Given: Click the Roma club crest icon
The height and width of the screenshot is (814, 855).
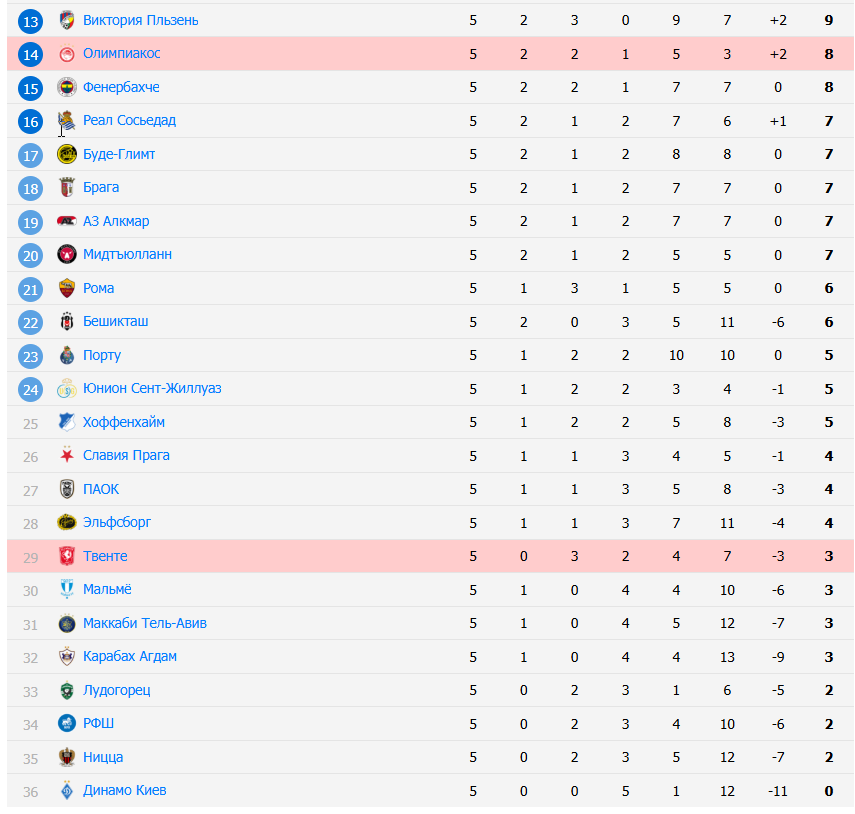Looking at the screenshot, I should tap(67, 288).
